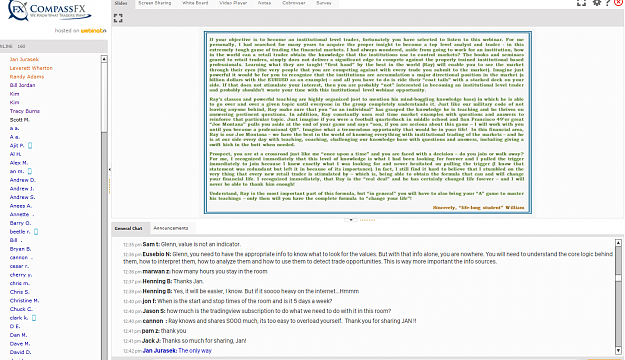Expand the slide to full view
Screen dimensions: 625x360
point(118,18)
